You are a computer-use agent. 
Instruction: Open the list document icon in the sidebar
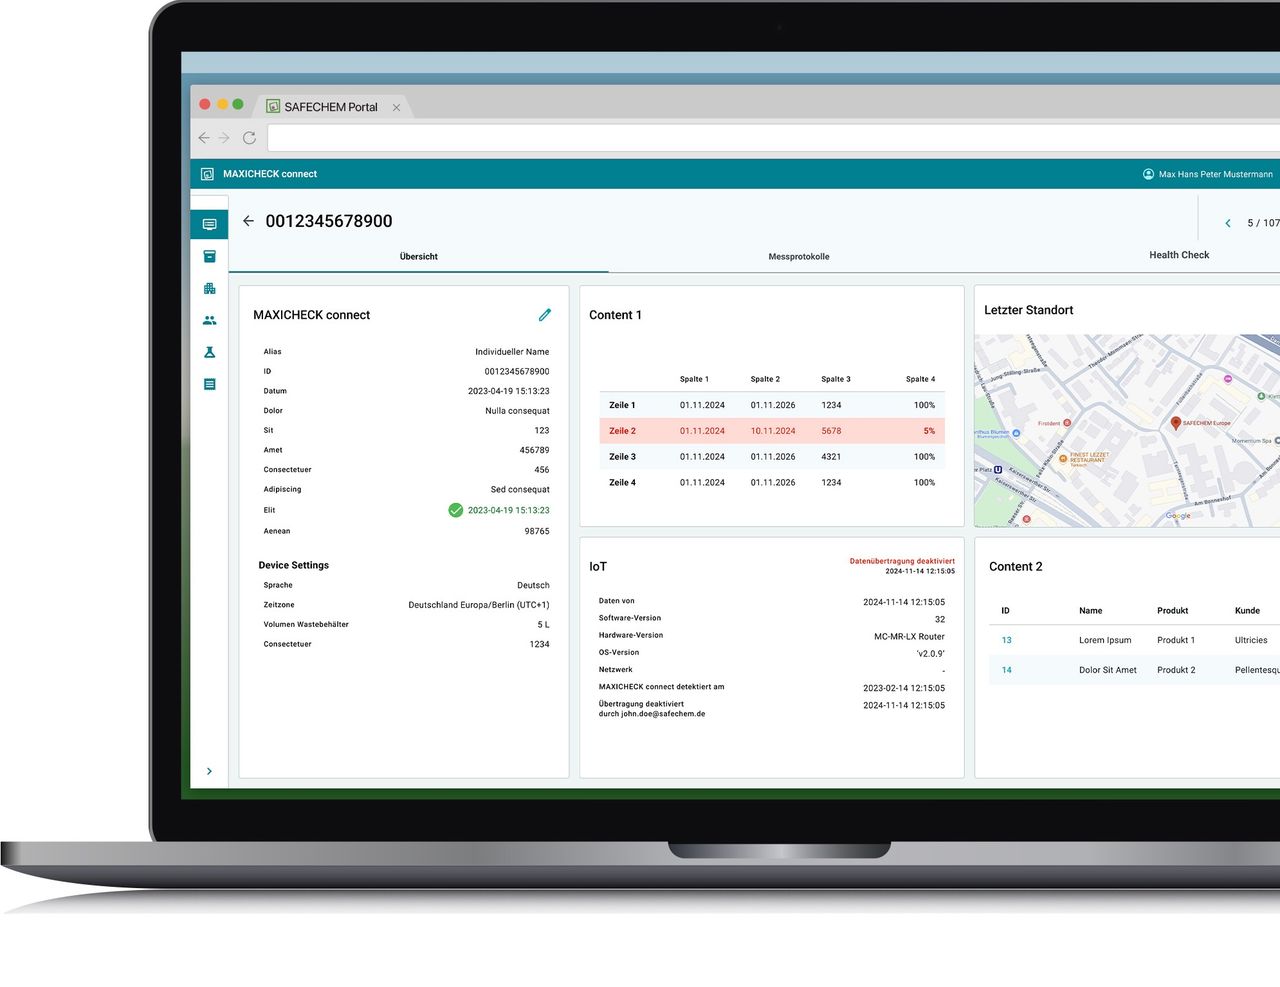coord(209,384)
